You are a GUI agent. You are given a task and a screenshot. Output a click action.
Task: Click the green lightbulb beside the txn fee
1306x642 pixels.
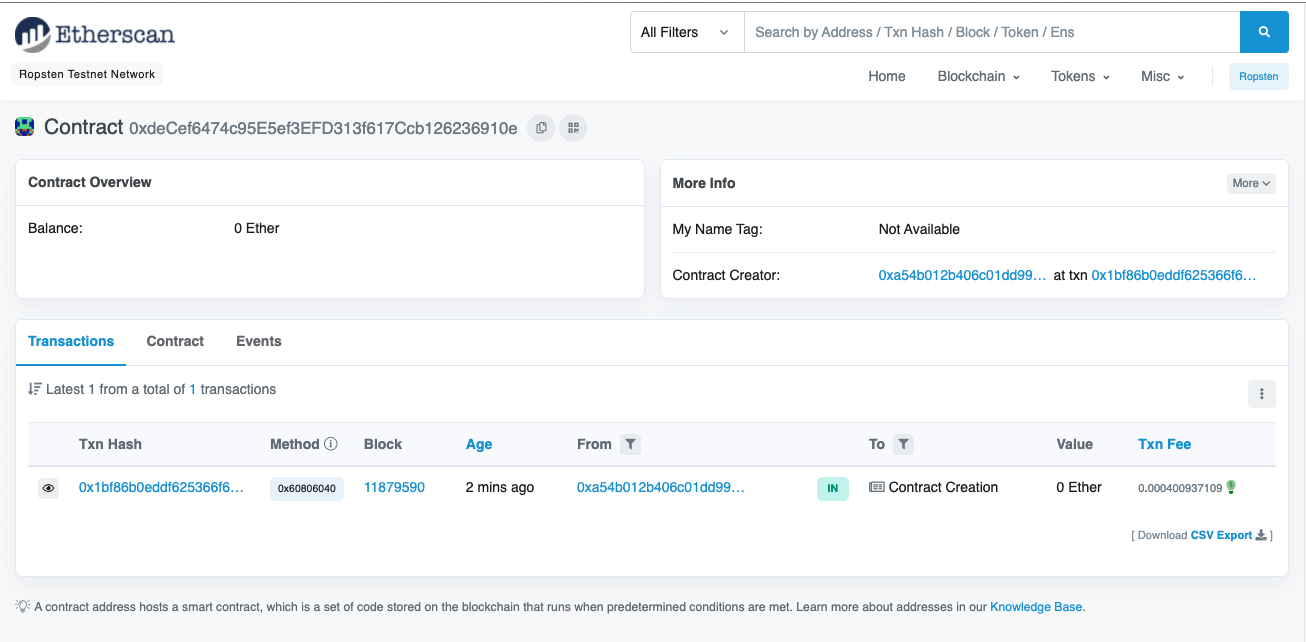(x=1231, y=487)
